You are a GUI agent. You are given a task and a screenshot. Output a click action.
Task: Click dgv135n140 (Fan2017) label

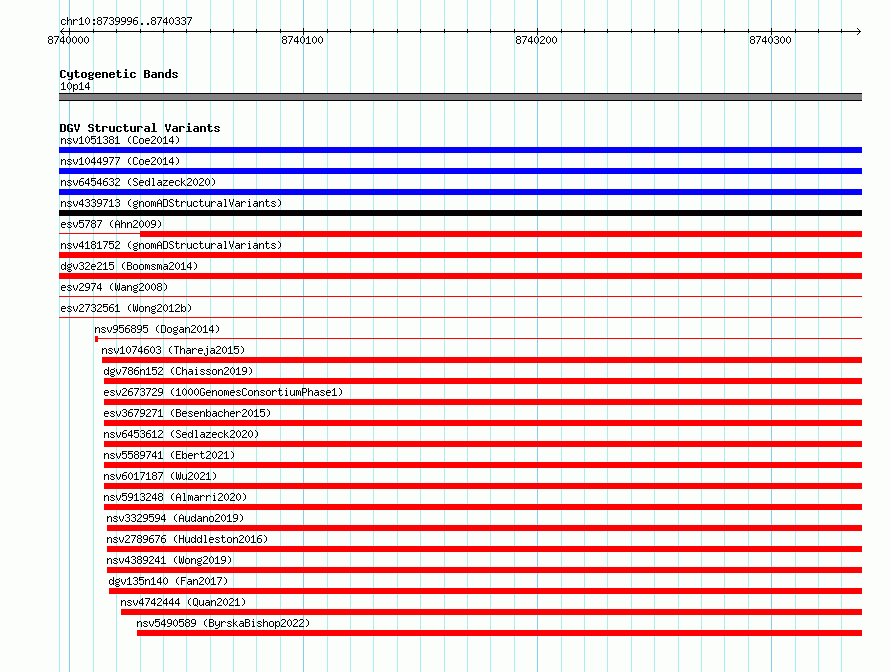(168, 581)
